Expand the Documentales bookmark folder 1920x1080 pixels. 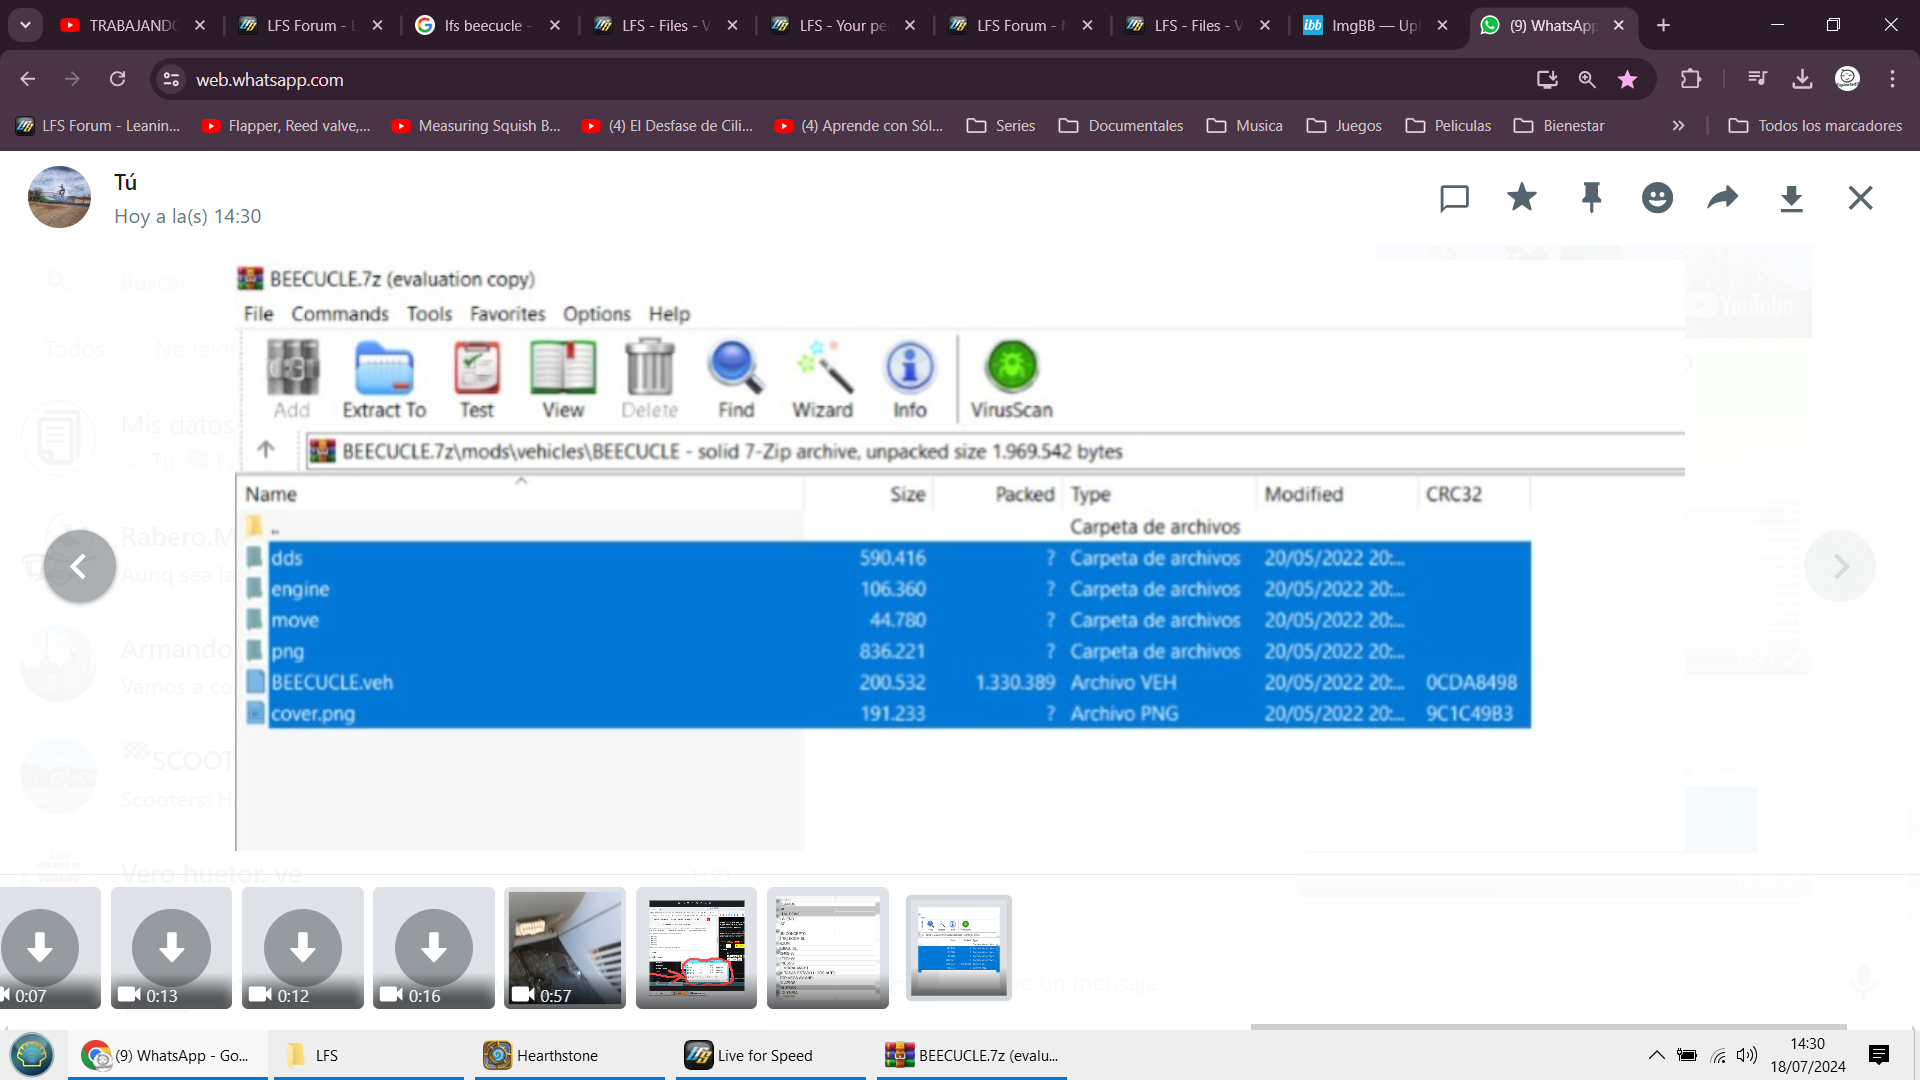point(1121,125)
